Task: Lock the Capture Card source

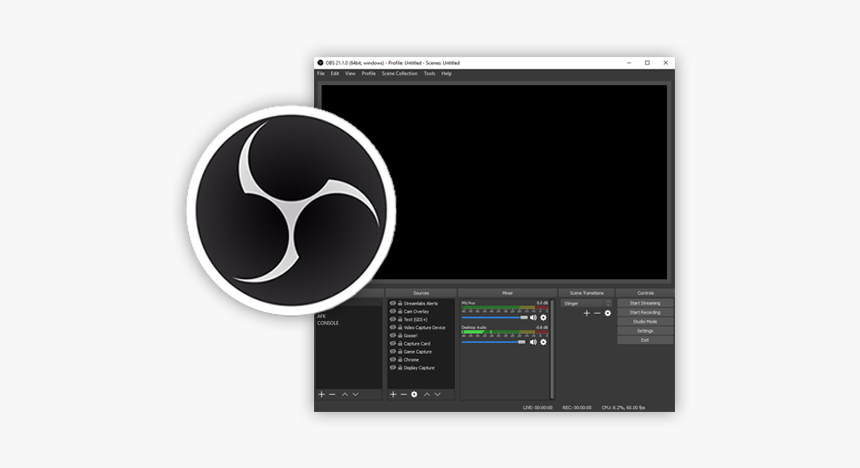Action: click(400, 343)
